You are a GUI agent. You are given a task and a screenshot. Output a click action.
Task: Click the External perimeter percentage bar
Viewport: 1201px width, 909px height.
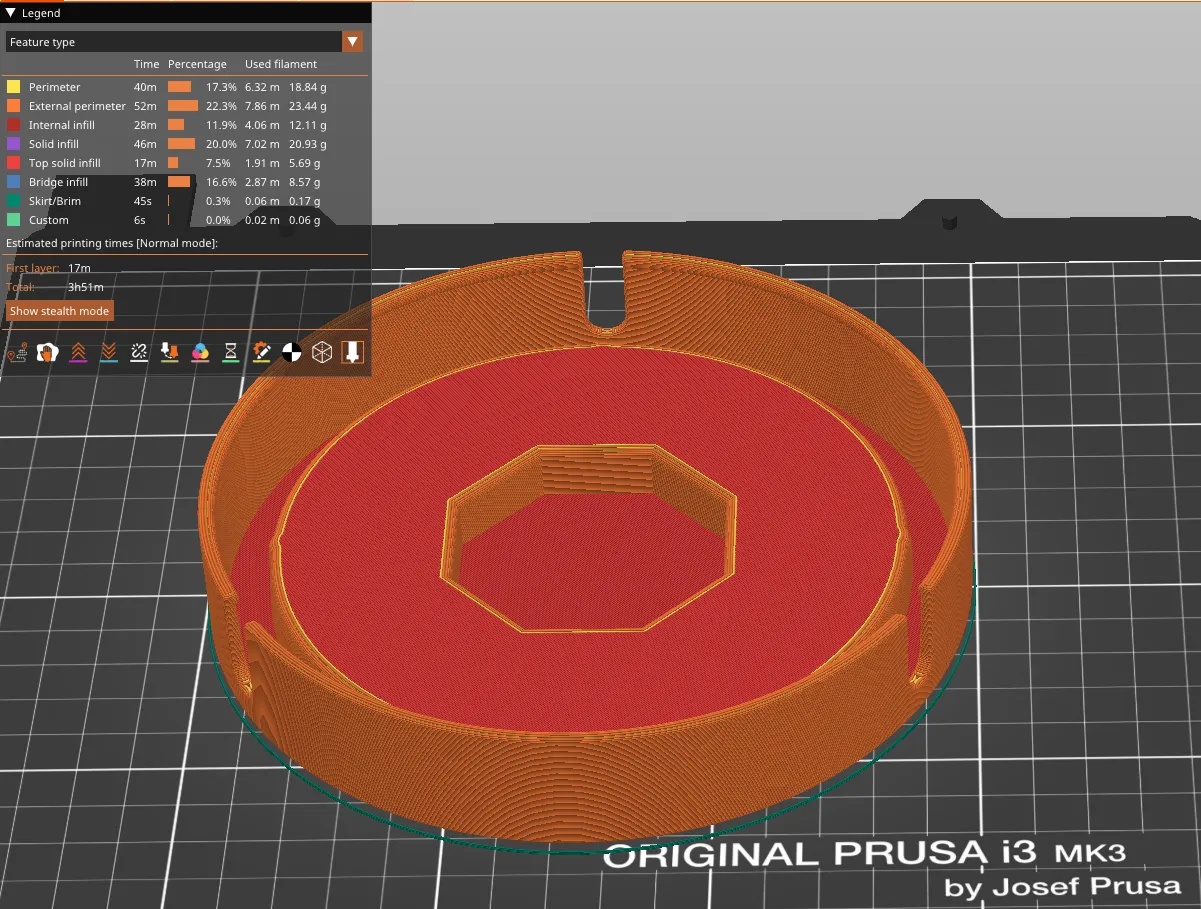tap(183, 106)
